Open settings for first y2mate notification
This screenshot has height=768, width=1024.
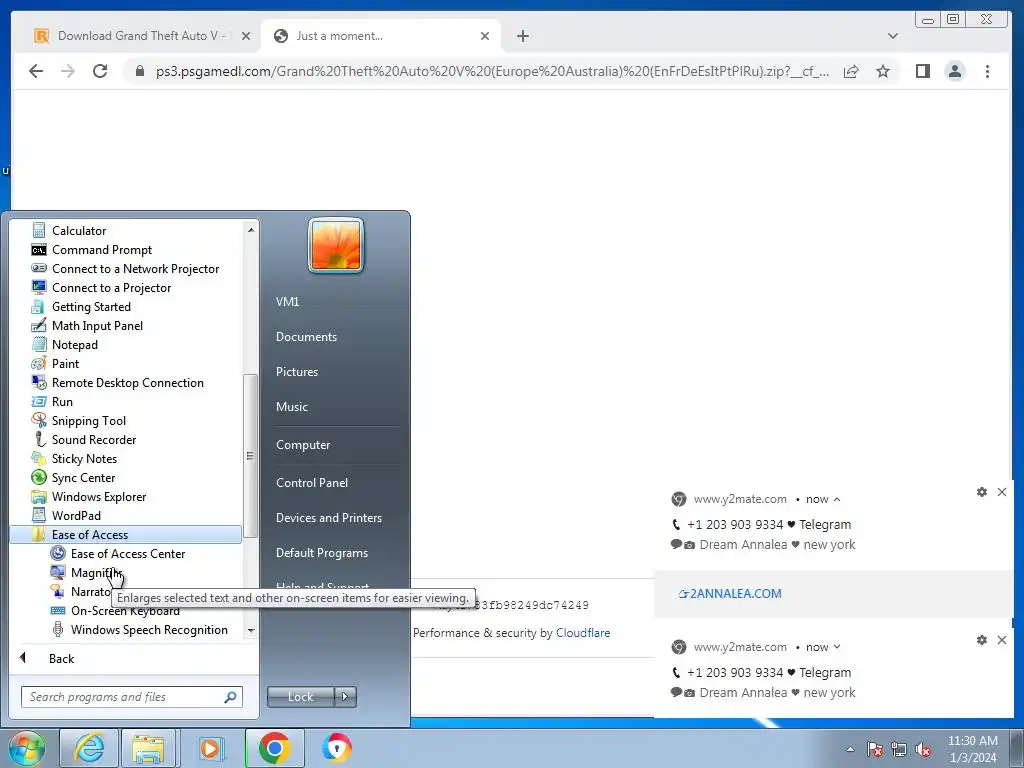[982, 492]
